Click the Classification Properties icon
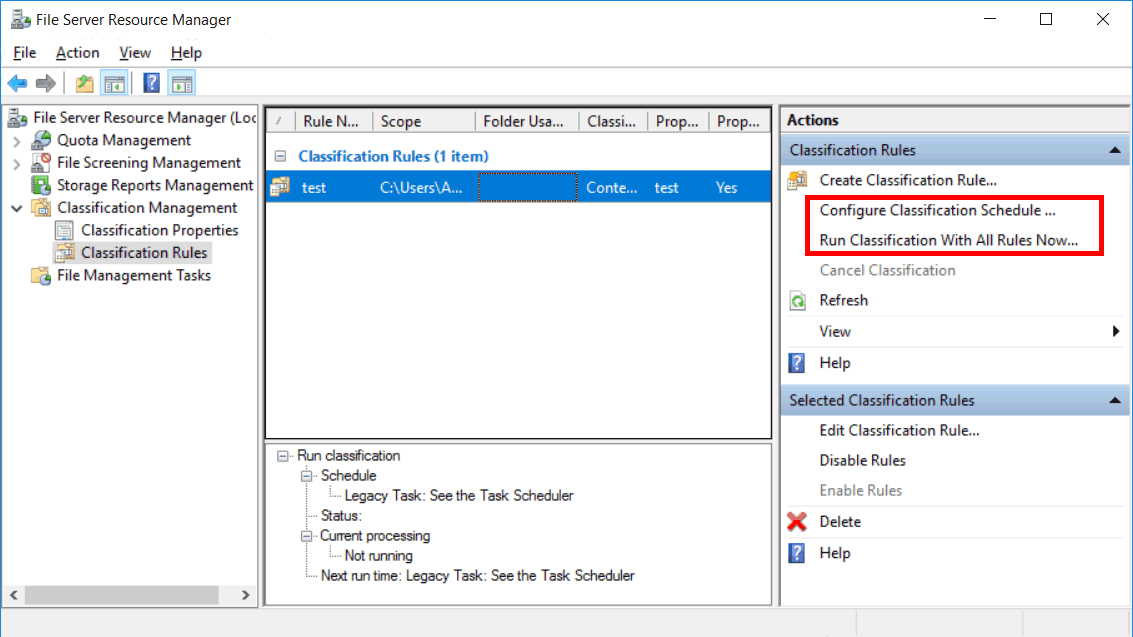Image resolution: width=1133 pixels, height=637 pixels. (x=65, y=230)
